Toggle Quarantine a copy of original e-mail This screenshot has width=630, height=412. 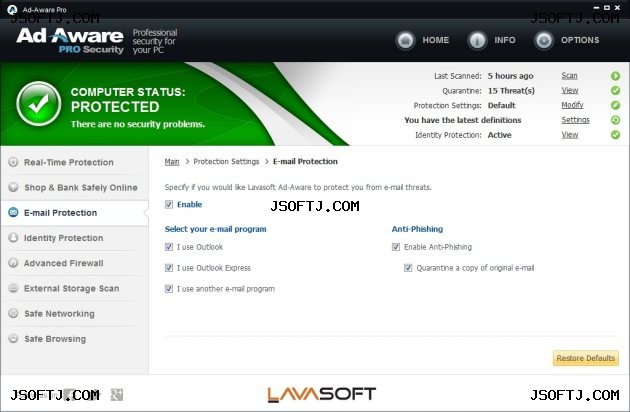point(408,268)
